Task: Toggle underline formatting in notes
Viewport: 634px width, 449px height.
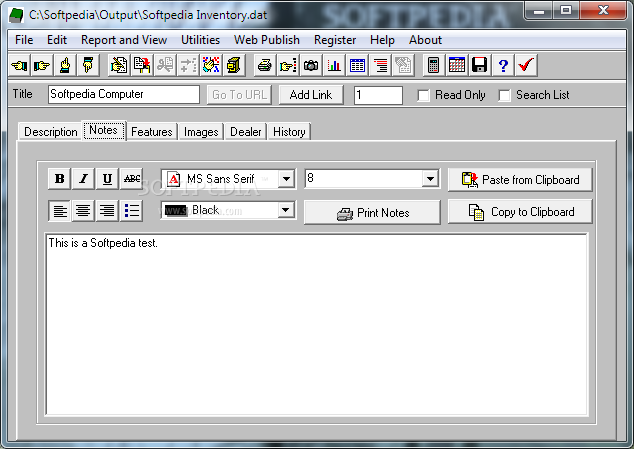Action: coord(107,179)
